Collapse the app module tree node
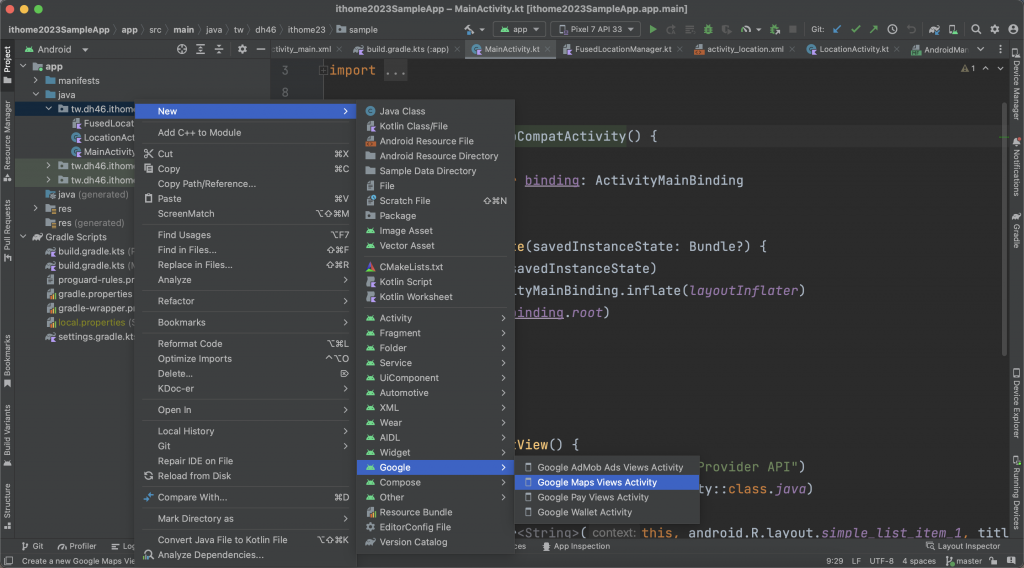Viewport: 1024px width, 568px height. [x=24, y=66]
